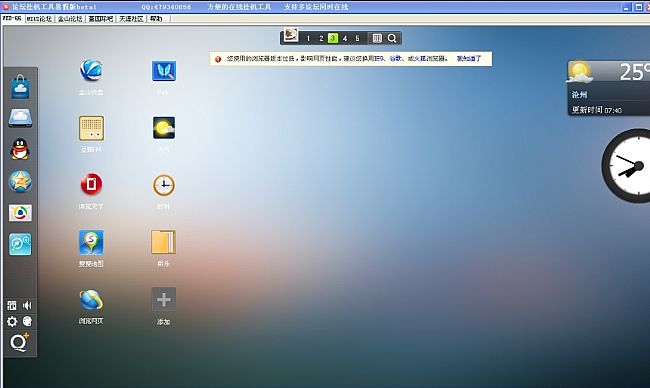The height and width of the screenshot is (388, 650).
Task: Click the IE9 link in the warning bar
Action: point(378,58)
